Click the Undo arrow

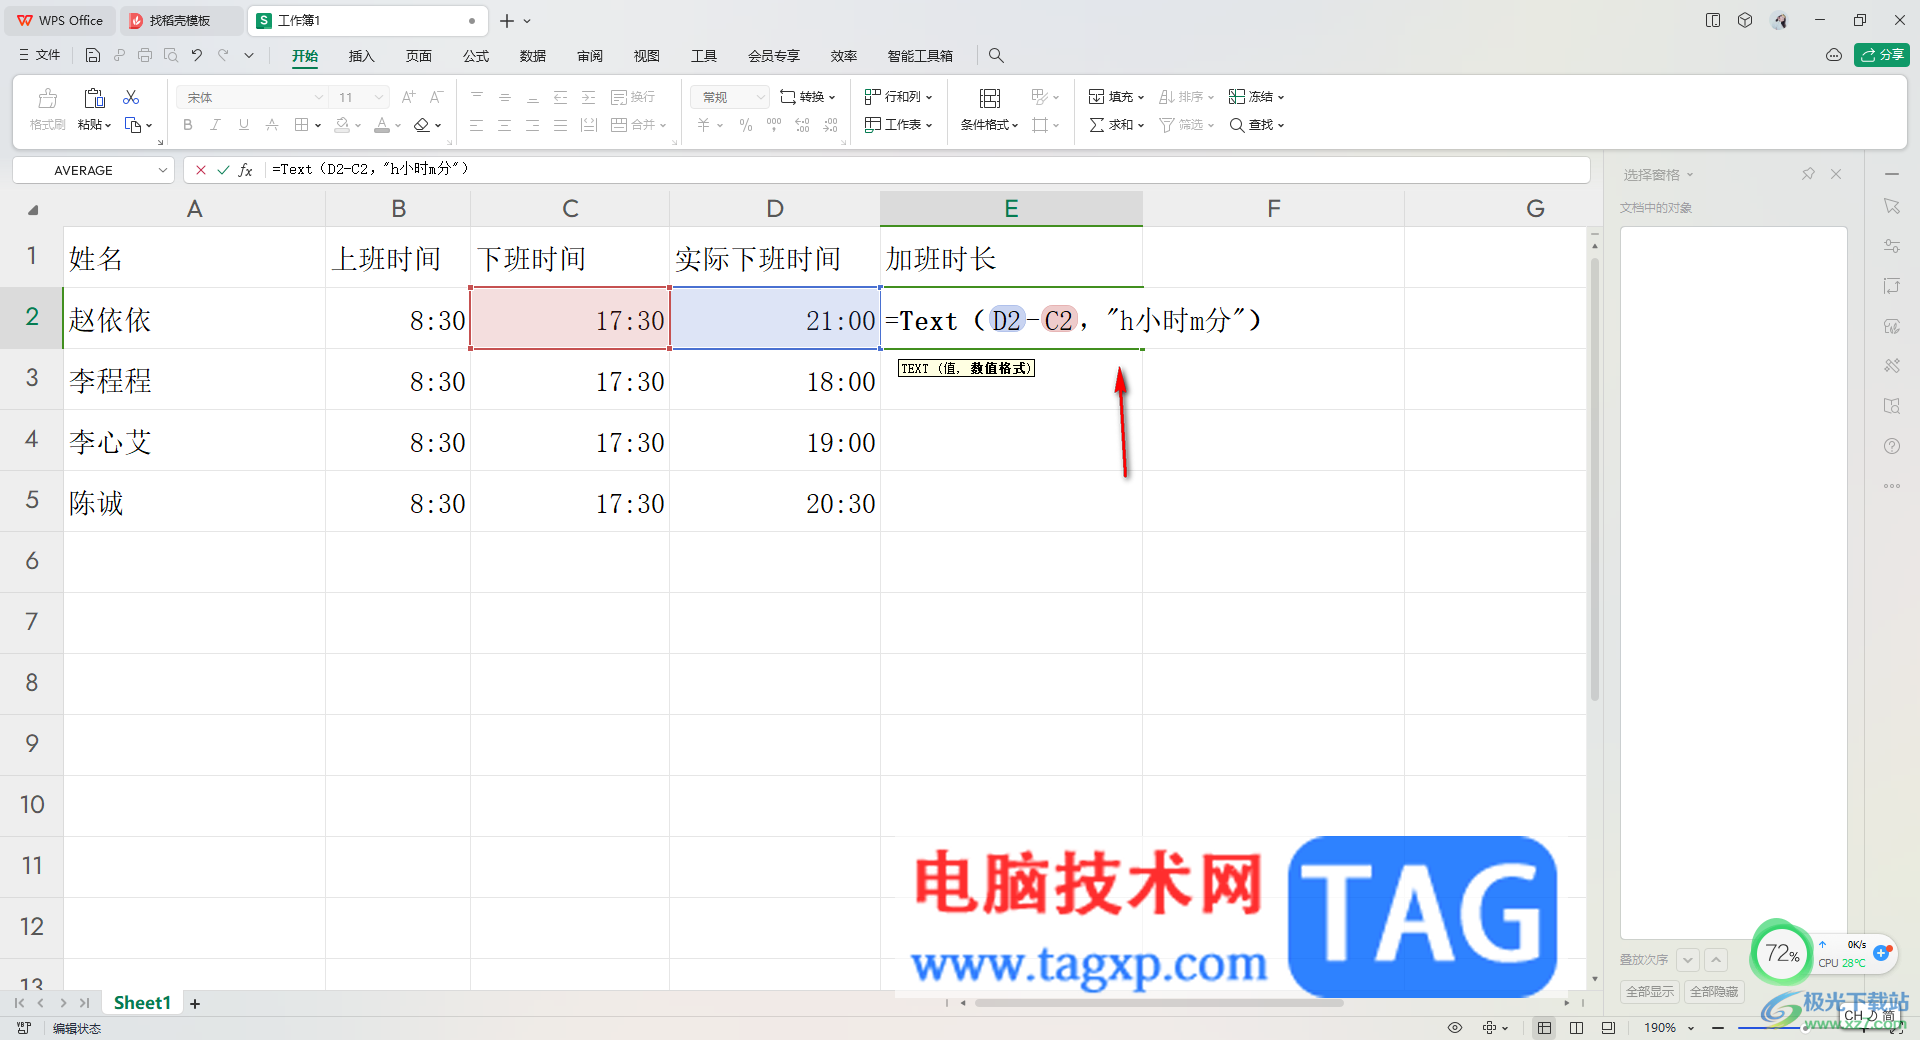click(197, 56)
